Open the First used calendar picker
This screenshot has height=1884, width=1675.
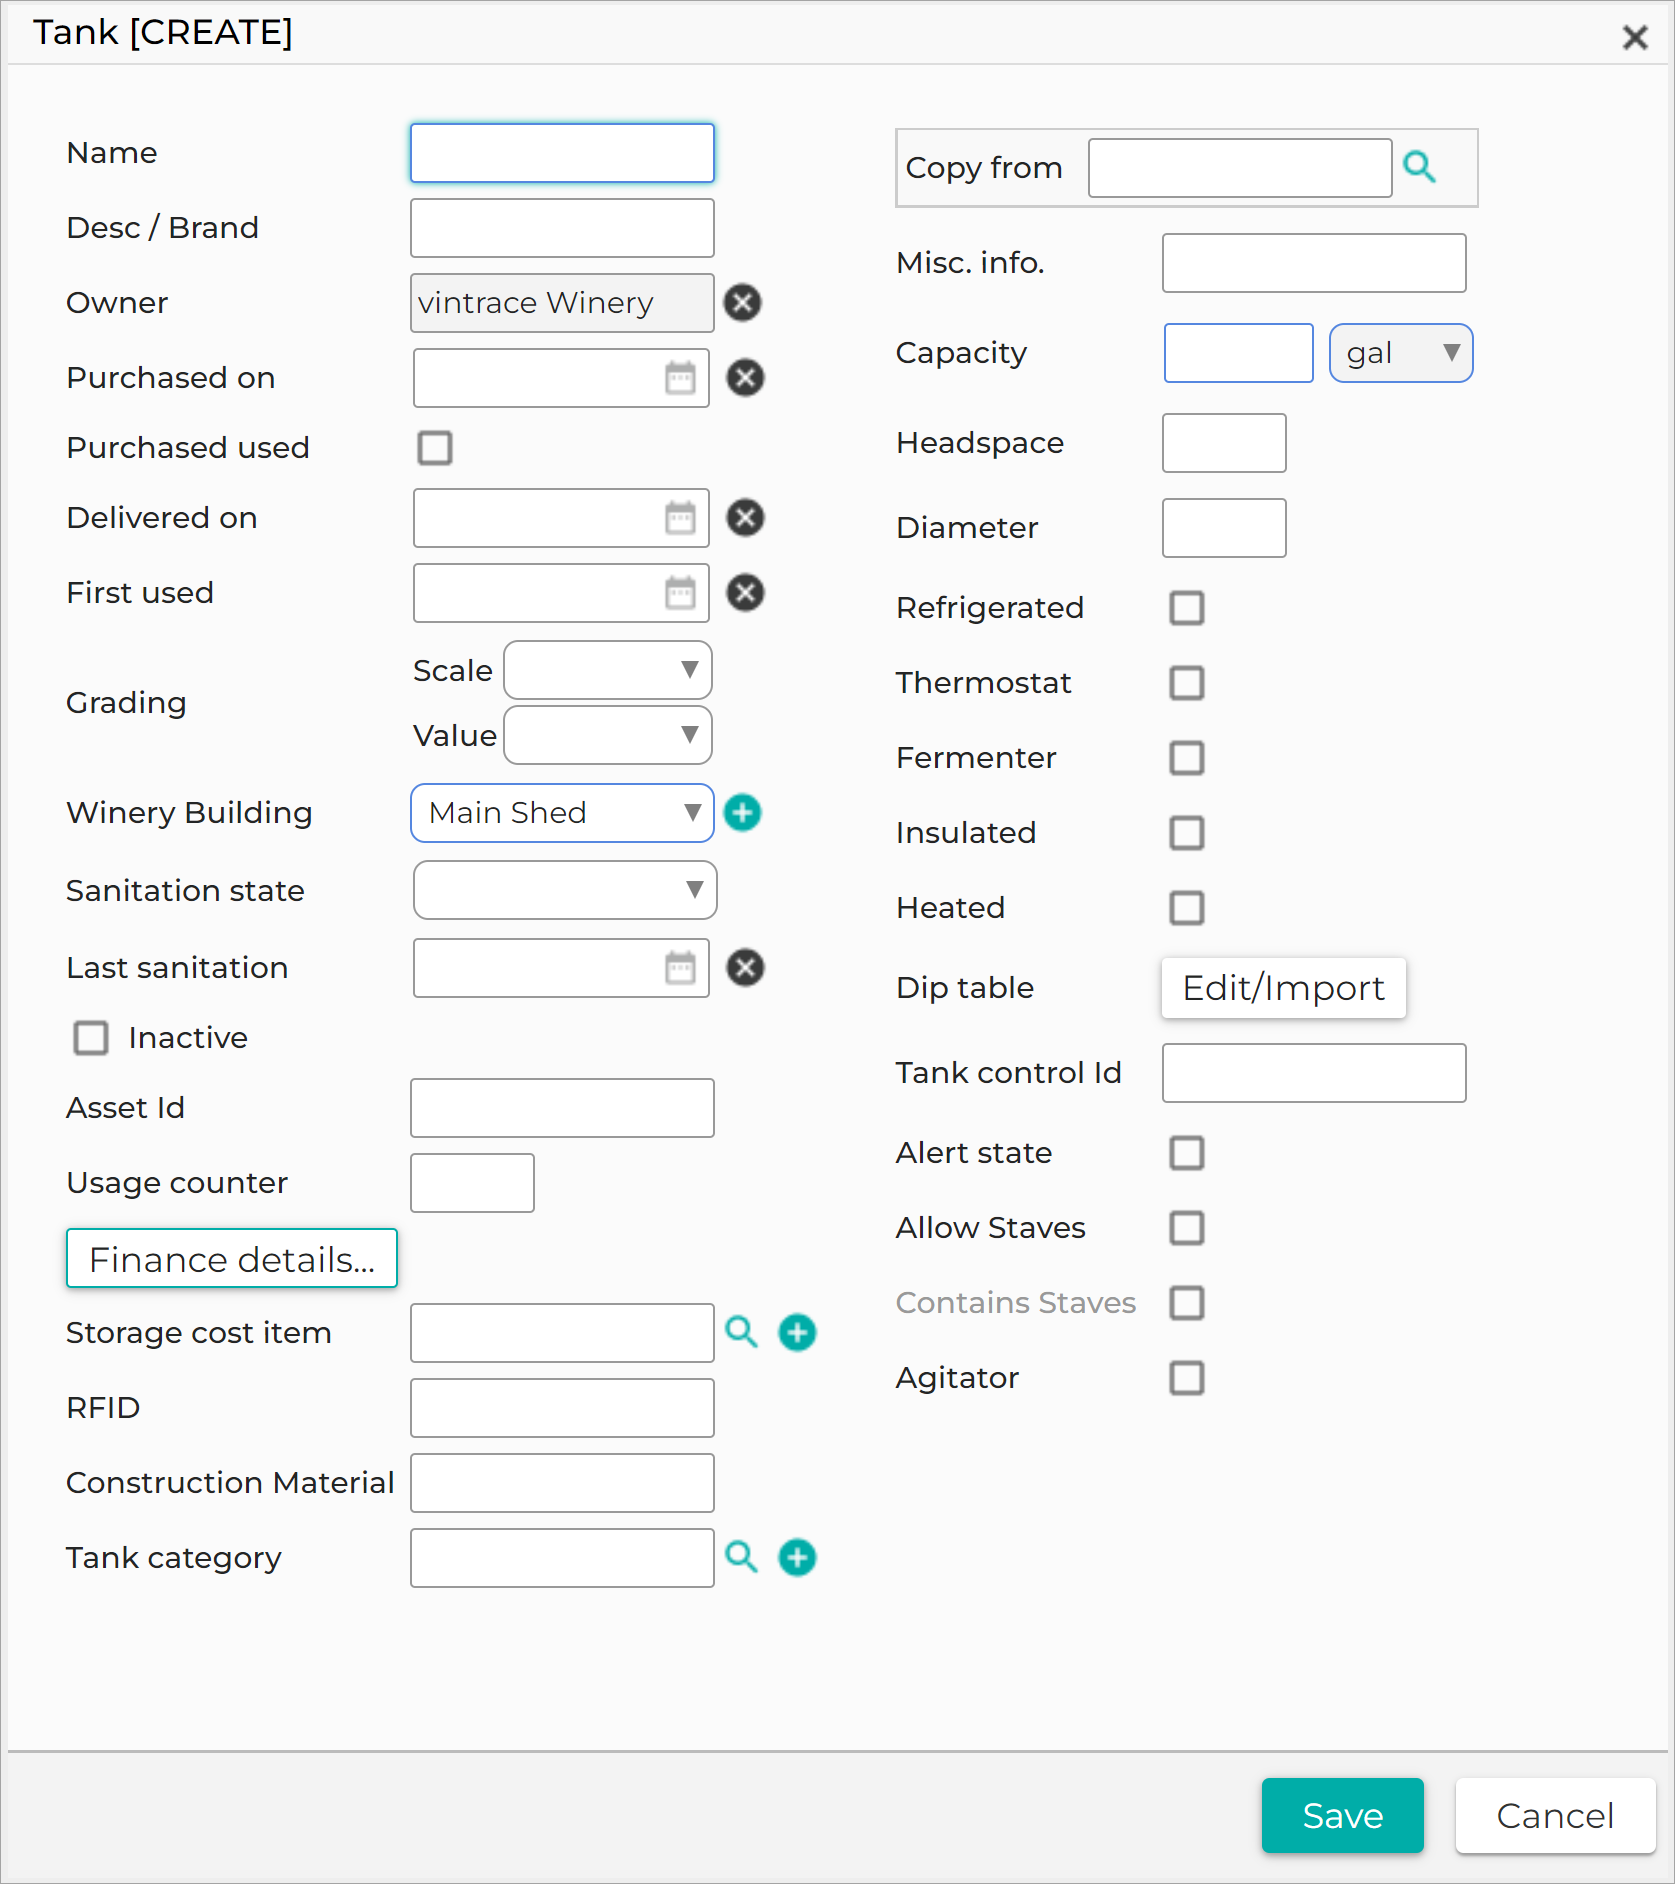point(680,593)
